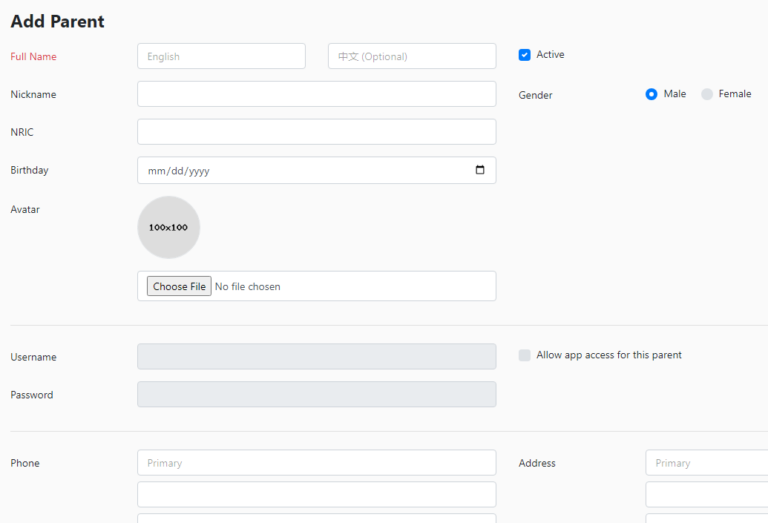Focus the English full name field
This screenshot has width=768, height=523.
(x=221, y=56)
